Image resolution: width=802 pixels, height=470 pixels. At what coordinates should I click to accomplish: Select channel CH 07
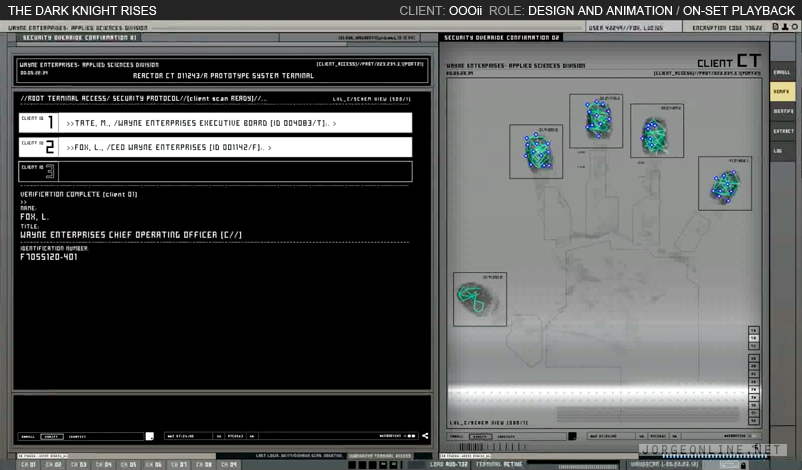point(179,464)
